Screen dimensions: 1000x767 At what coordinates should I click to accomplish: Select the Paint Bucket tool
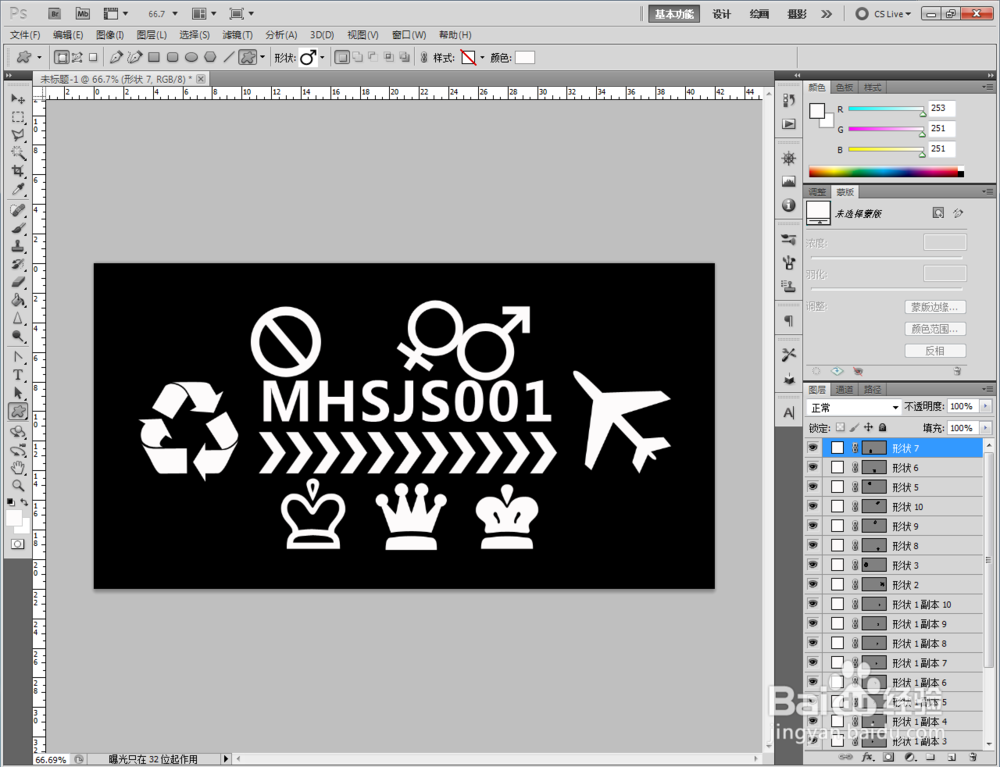(x=18, y=300)
